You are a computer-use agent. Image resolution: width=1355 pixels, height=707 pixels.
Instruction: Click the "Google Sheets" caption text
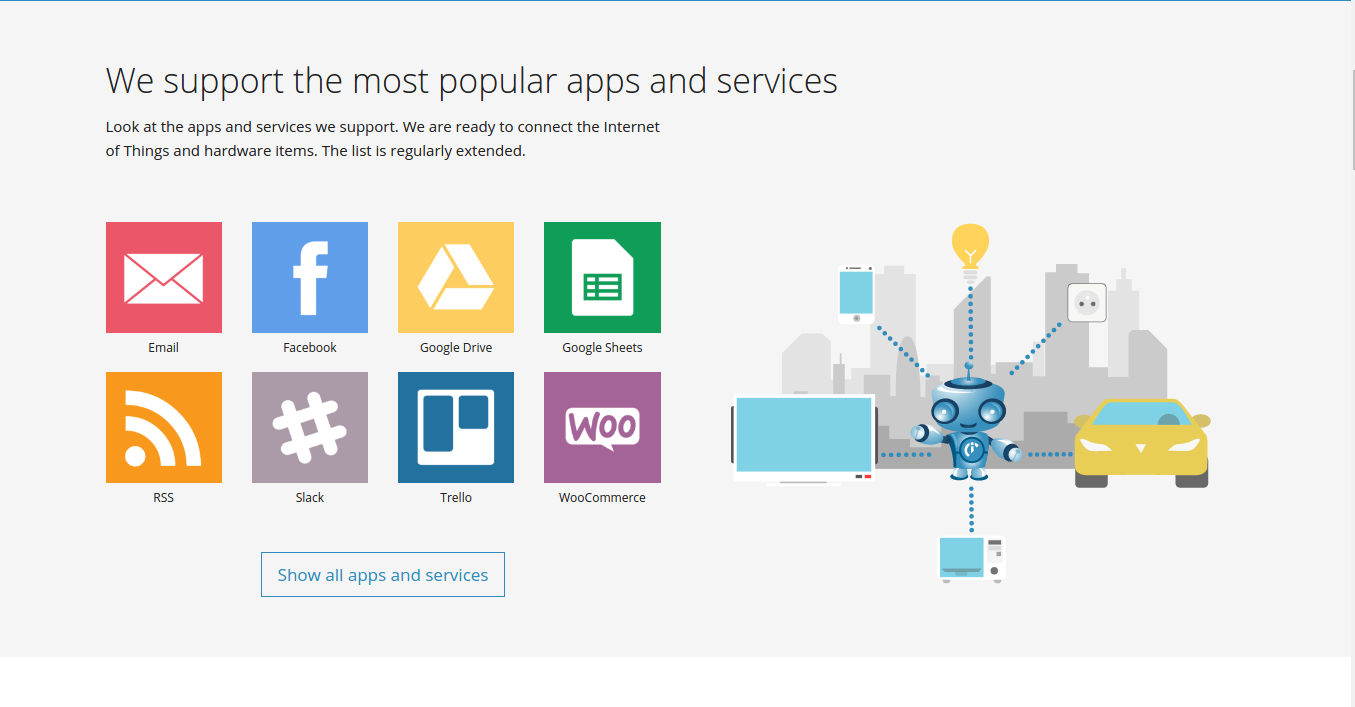pos(602,348)
